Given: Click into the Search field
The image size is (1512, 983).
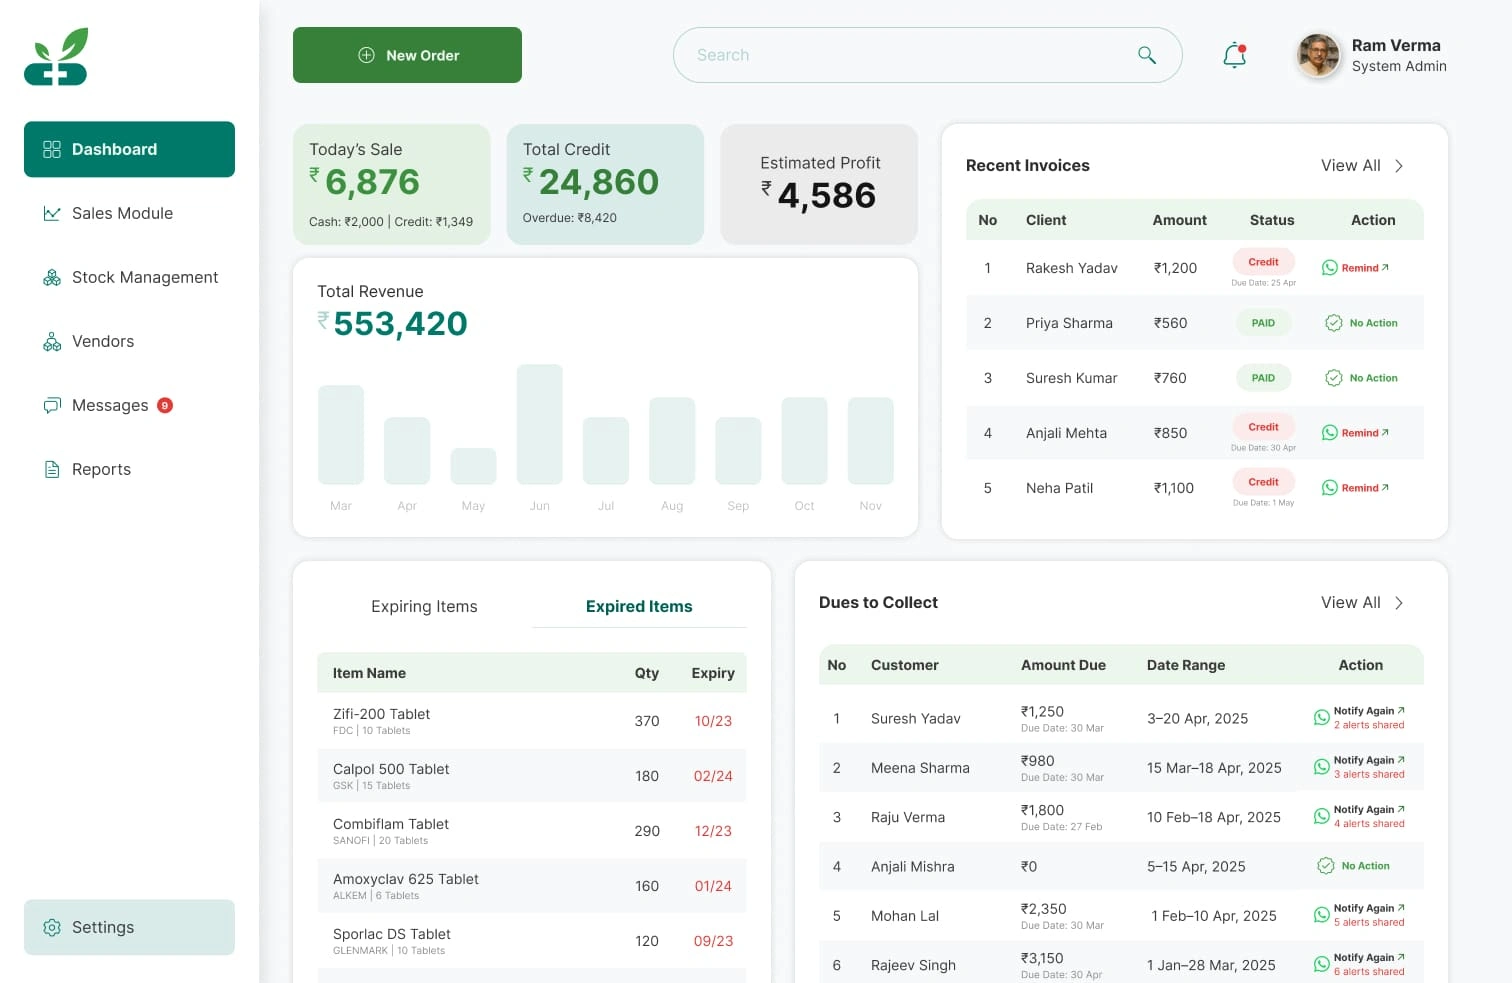Looking at the screenshot, I should tap(927, 55).
